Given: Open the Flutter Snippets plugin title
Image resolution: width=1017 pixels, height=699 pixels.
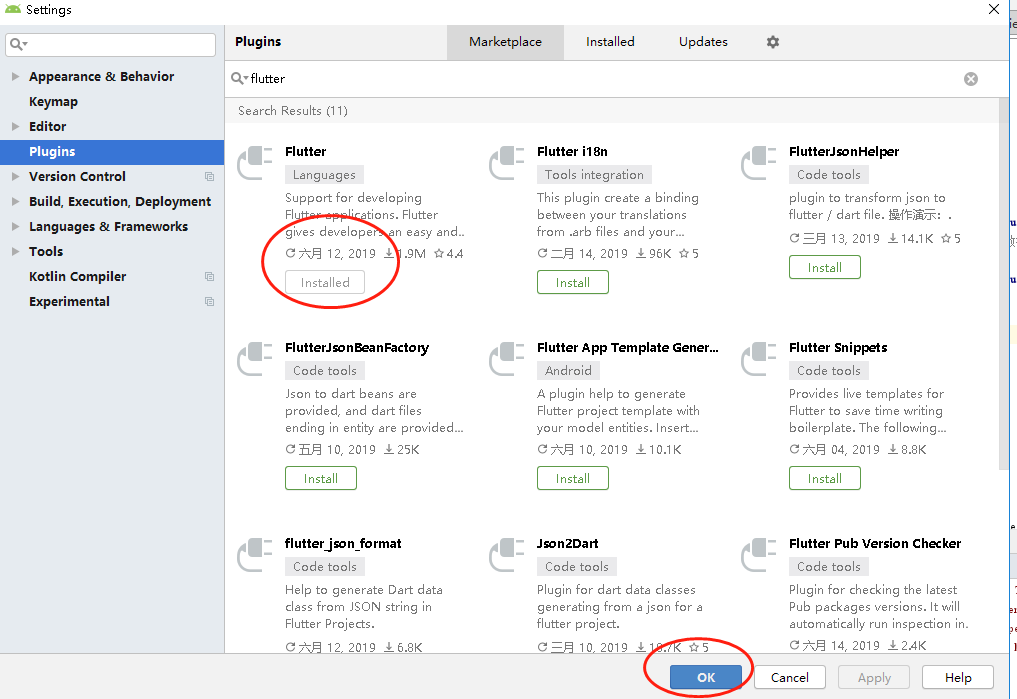Looking at the screenshot, I should [x=838, y=348].
